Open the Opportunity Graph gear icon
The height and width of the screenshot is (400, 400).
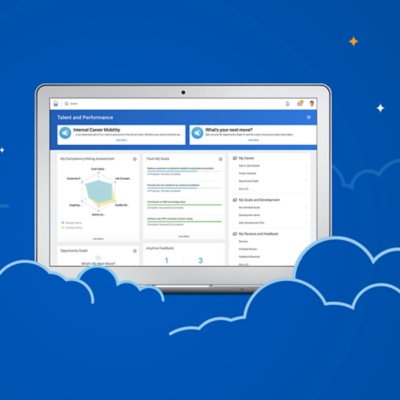point(135,251)
